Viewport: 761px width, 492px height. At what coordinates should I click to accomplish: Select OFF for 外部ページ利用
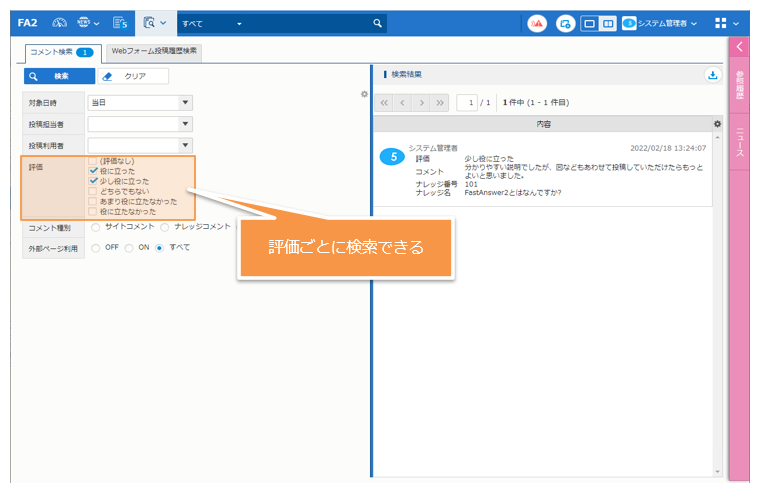[x=96, y=247]
